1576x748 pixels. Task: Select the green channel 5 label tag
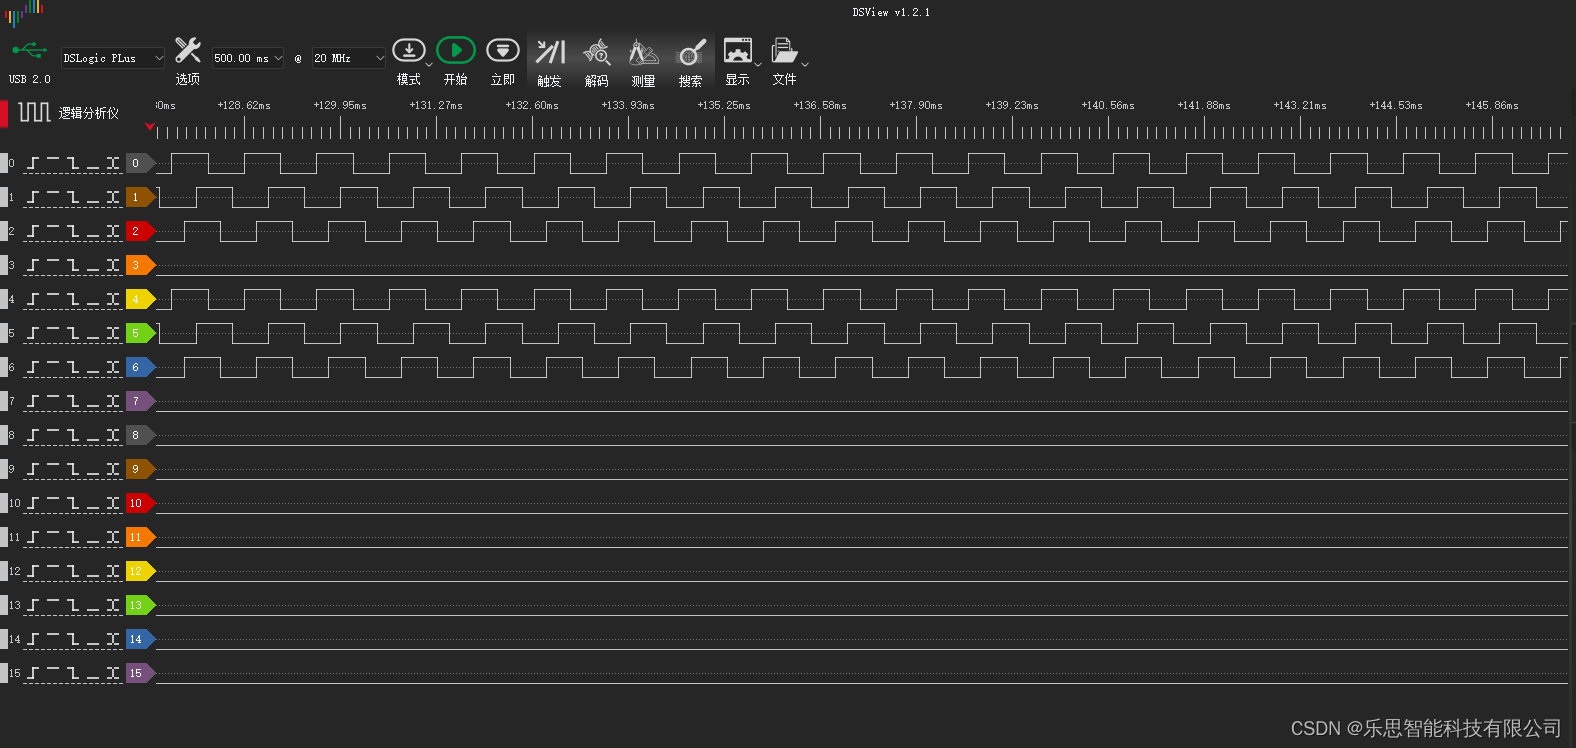(x=140, y=333)
